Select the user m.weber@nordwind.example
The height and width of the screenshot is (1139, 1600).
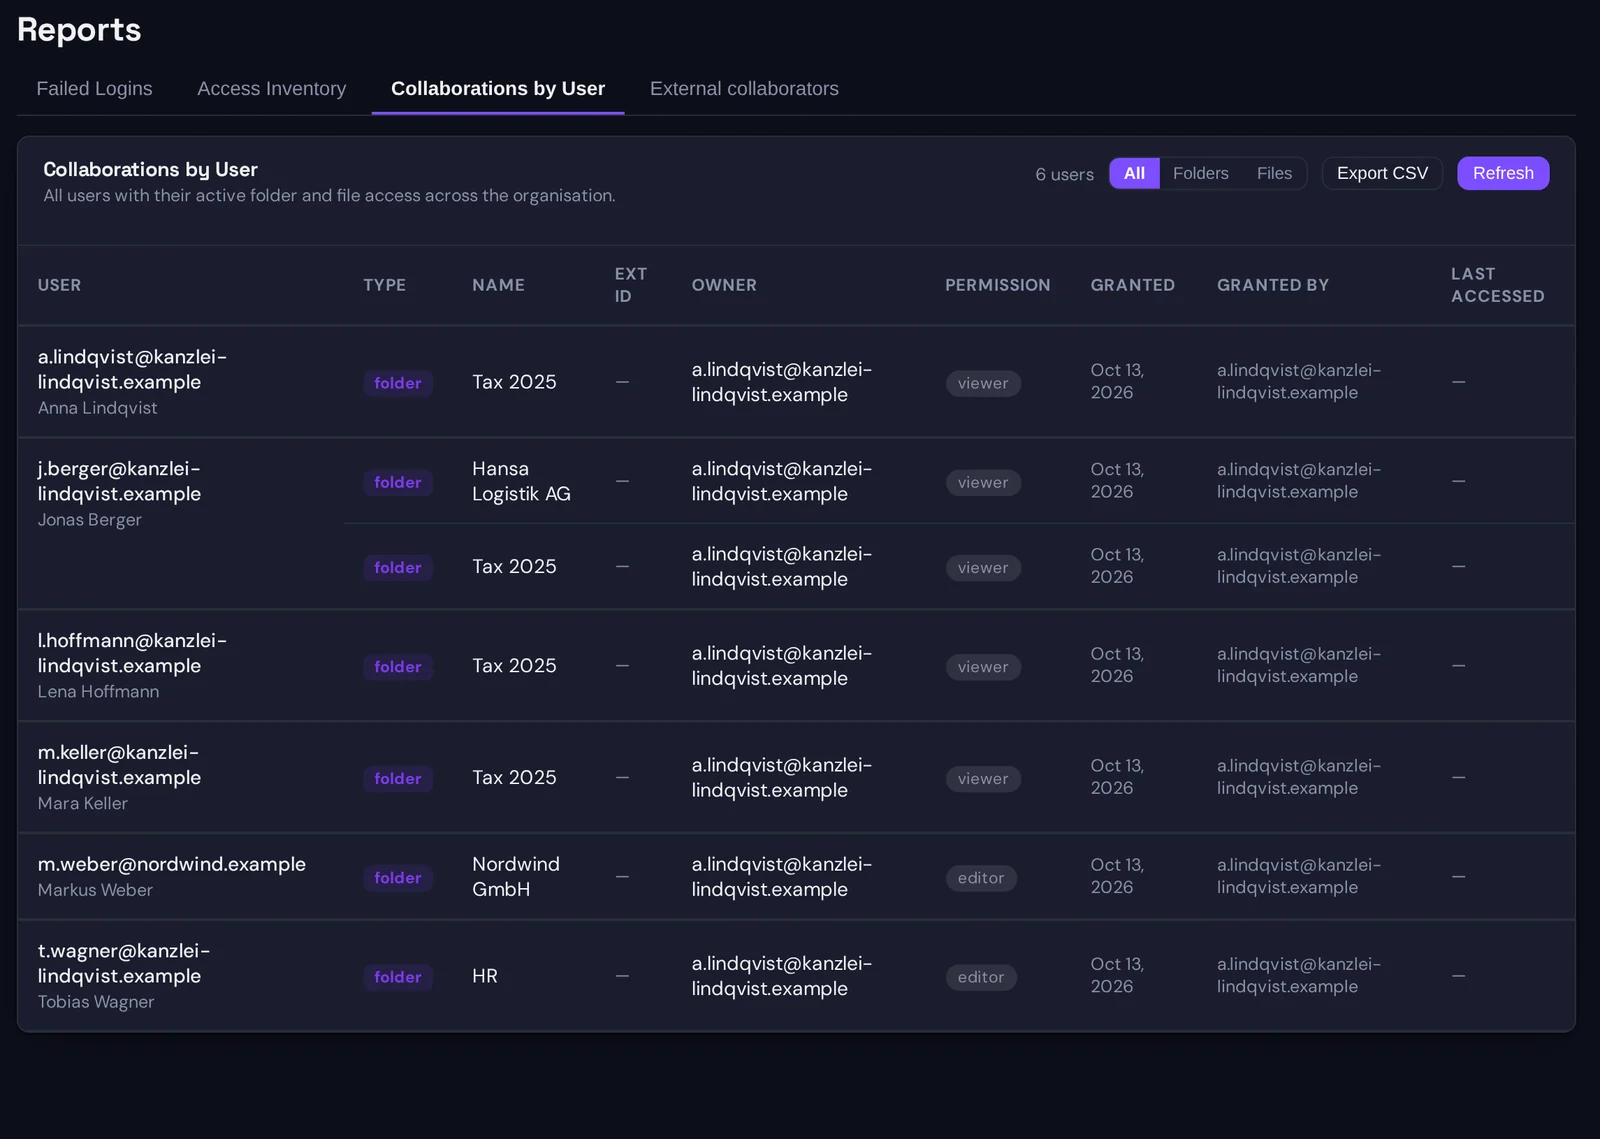171,864
